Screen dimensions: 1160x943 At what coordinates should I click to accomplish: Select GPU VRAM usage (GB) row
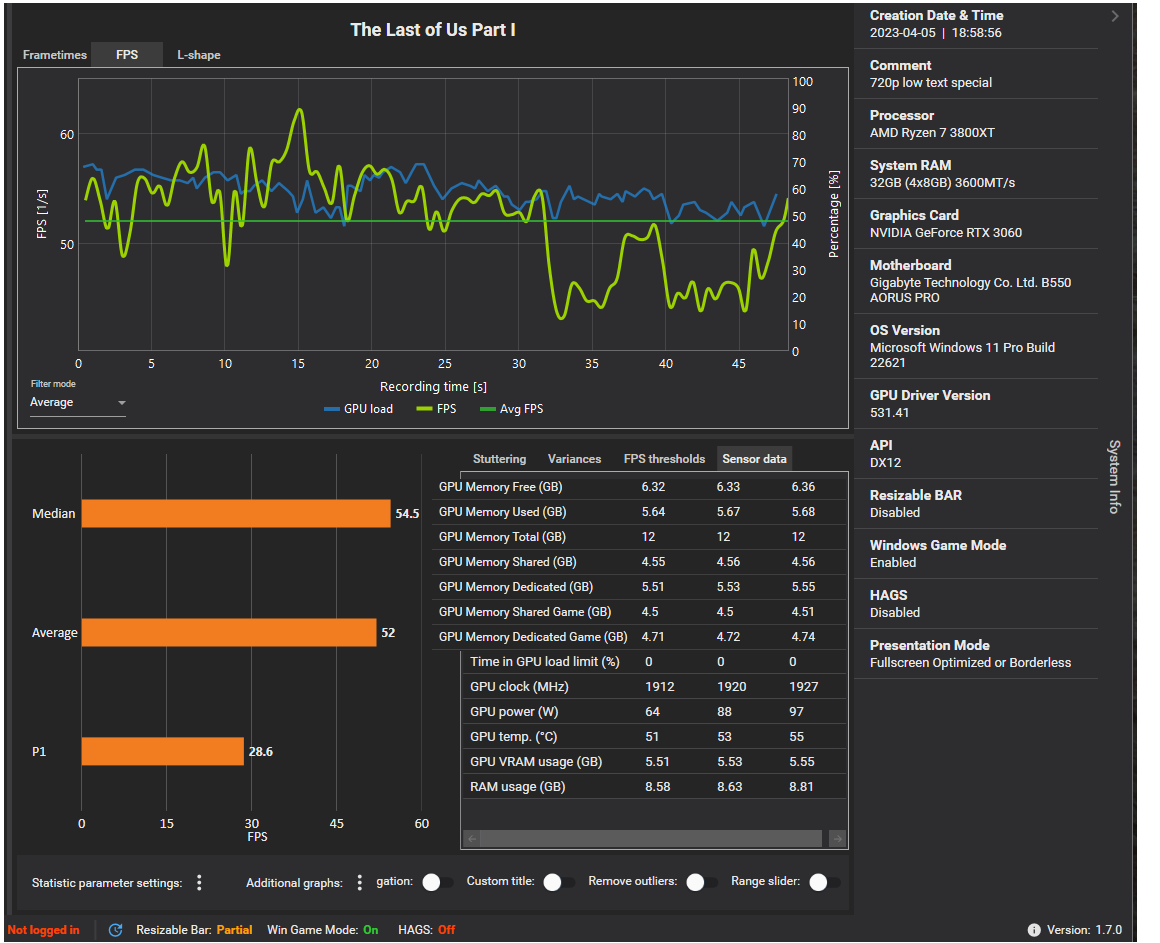pyautogui.click(x=654, y=762)
